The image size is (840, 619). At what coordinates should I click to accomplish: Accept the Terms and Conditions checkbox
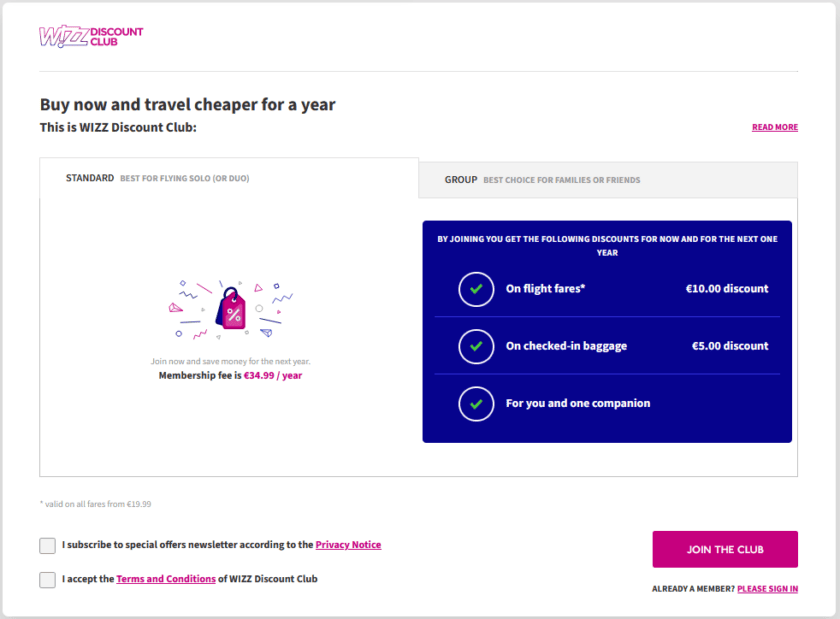pos(48,579)
